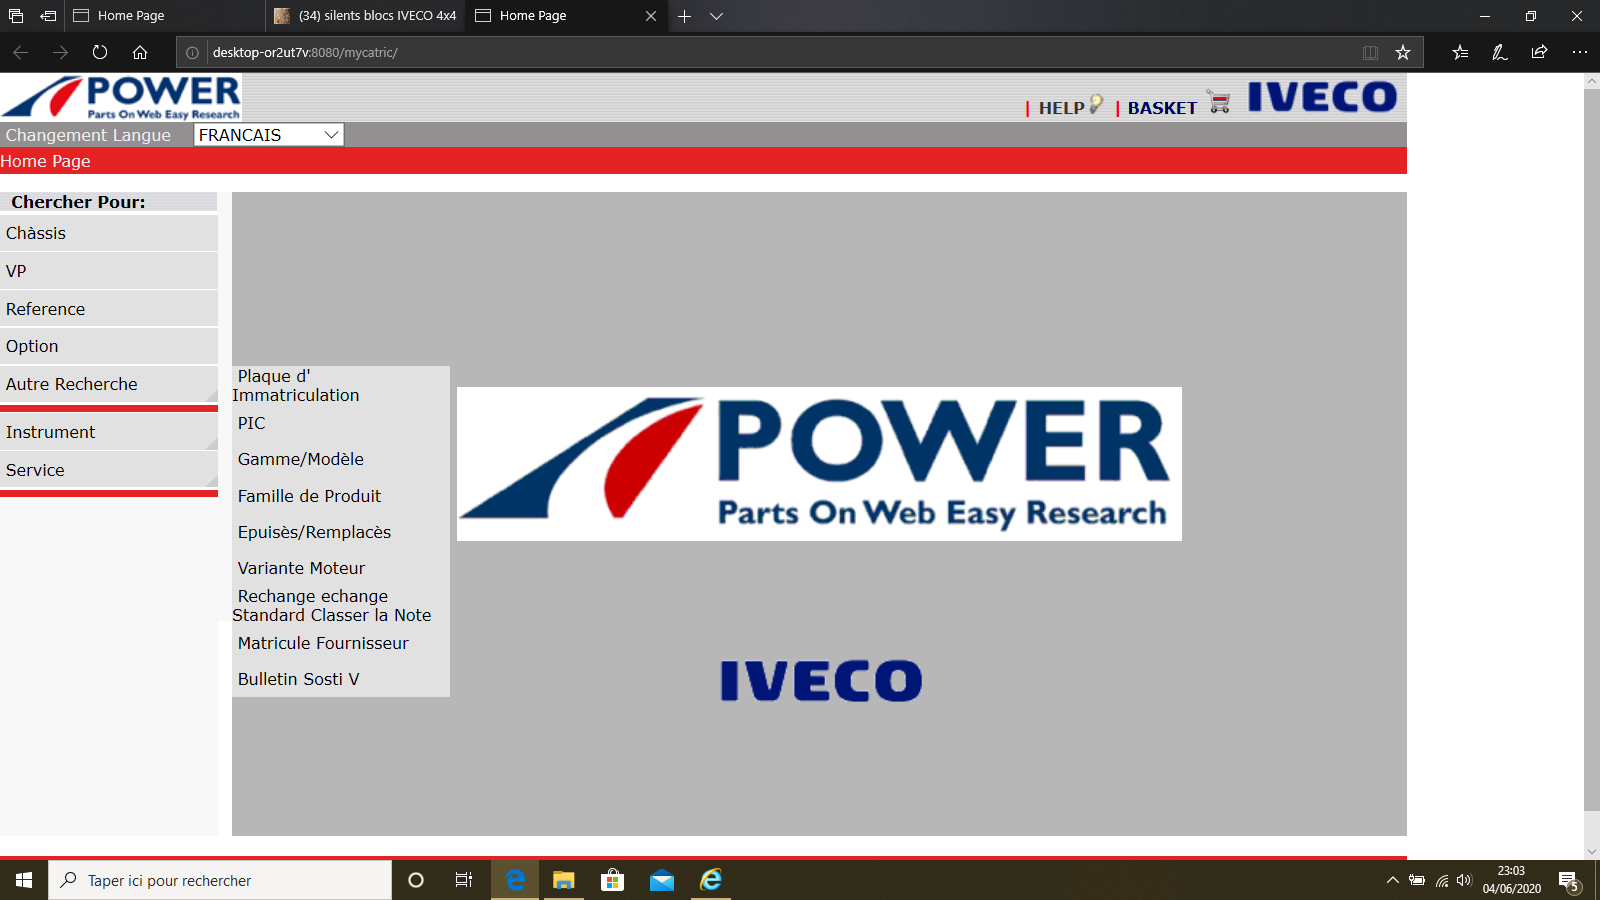This screenshot has height=900, width=1600.
Task: Click the page vertical scrollbar
Action: coord(1591,450)
